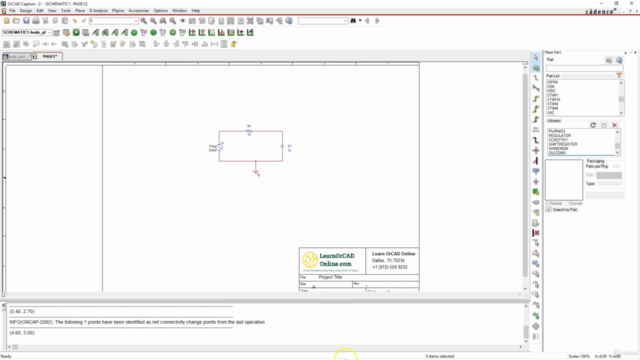640x360 pixels.
Task: Select REGULATOR in the Libraries list
Action: click(560, 136)
